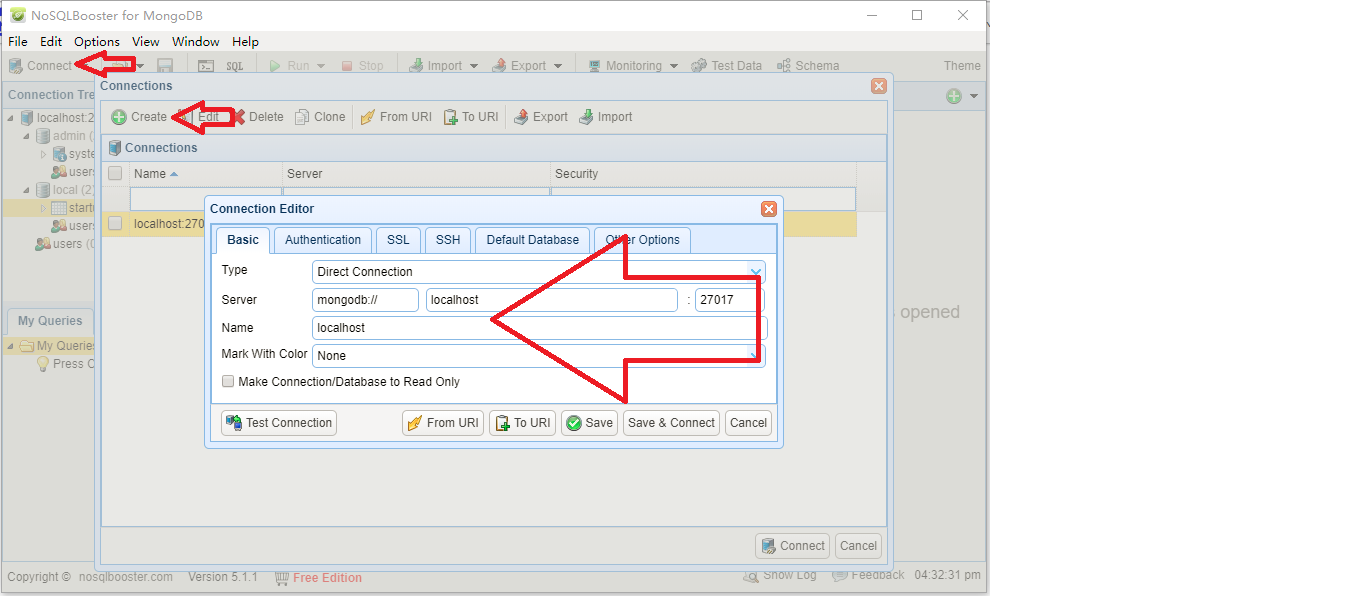Open dropdown arrow beside green plus icon
This screenshot has height=596, width=1360.
coord(973,96)
